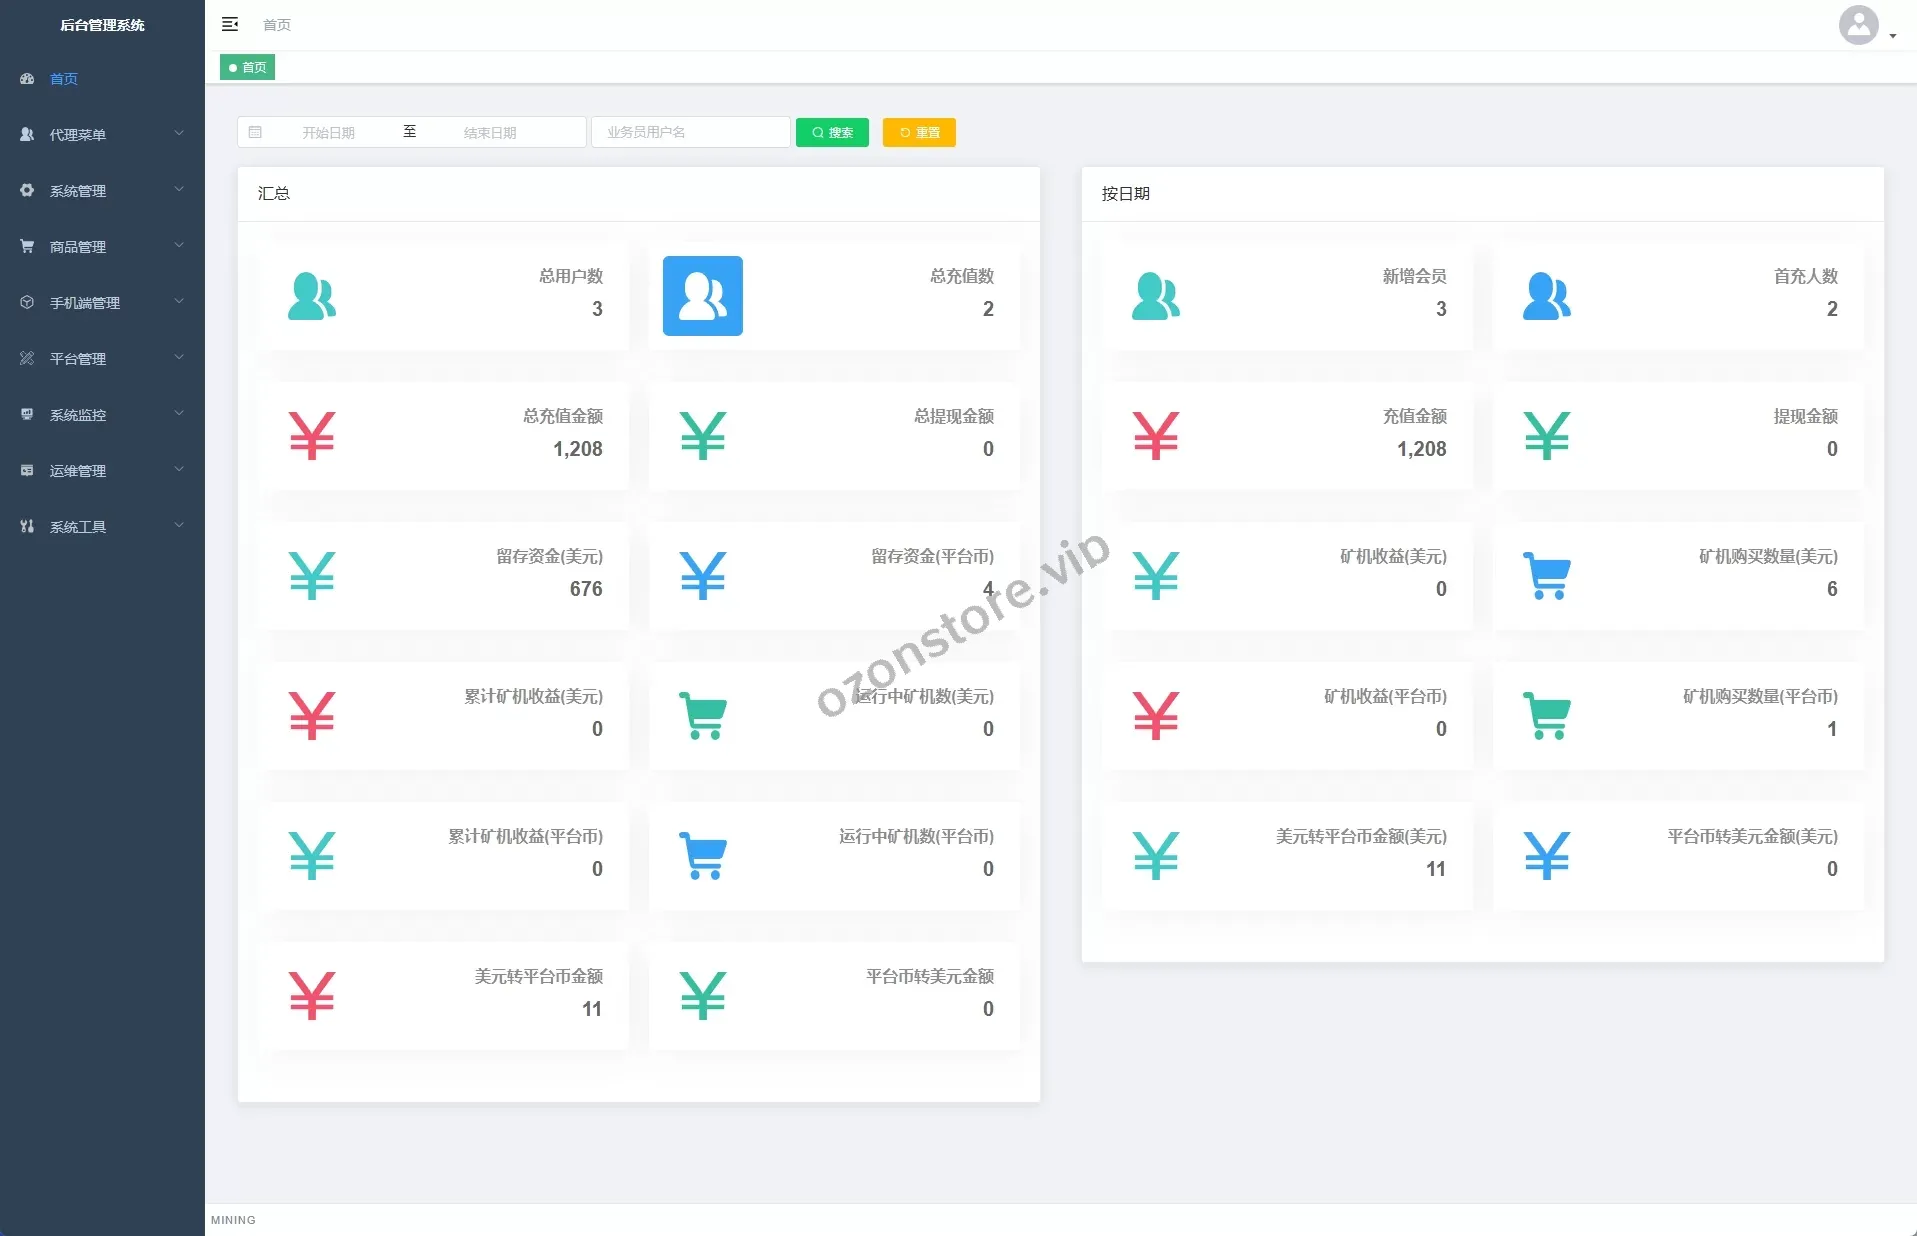Expand the 系统管理 sidebar menu
Image resolution: width=1917 pixels, height=1236 pixels.
[102, 190]
